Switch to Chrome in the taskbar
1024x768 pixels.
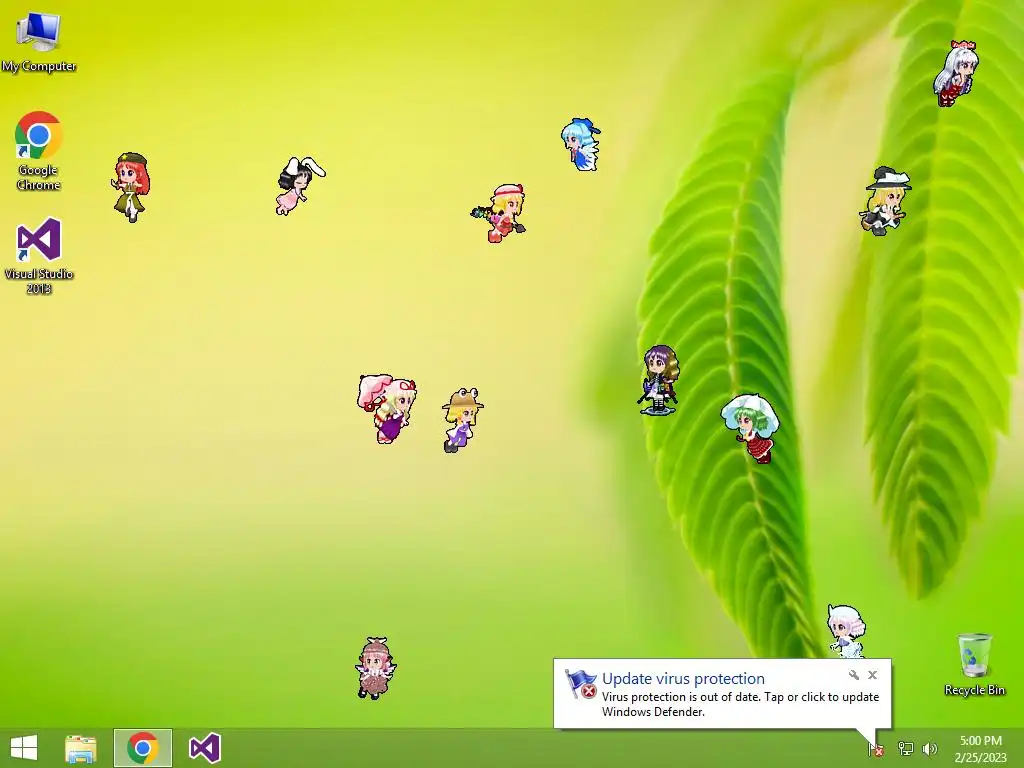(x=143, y=748)
